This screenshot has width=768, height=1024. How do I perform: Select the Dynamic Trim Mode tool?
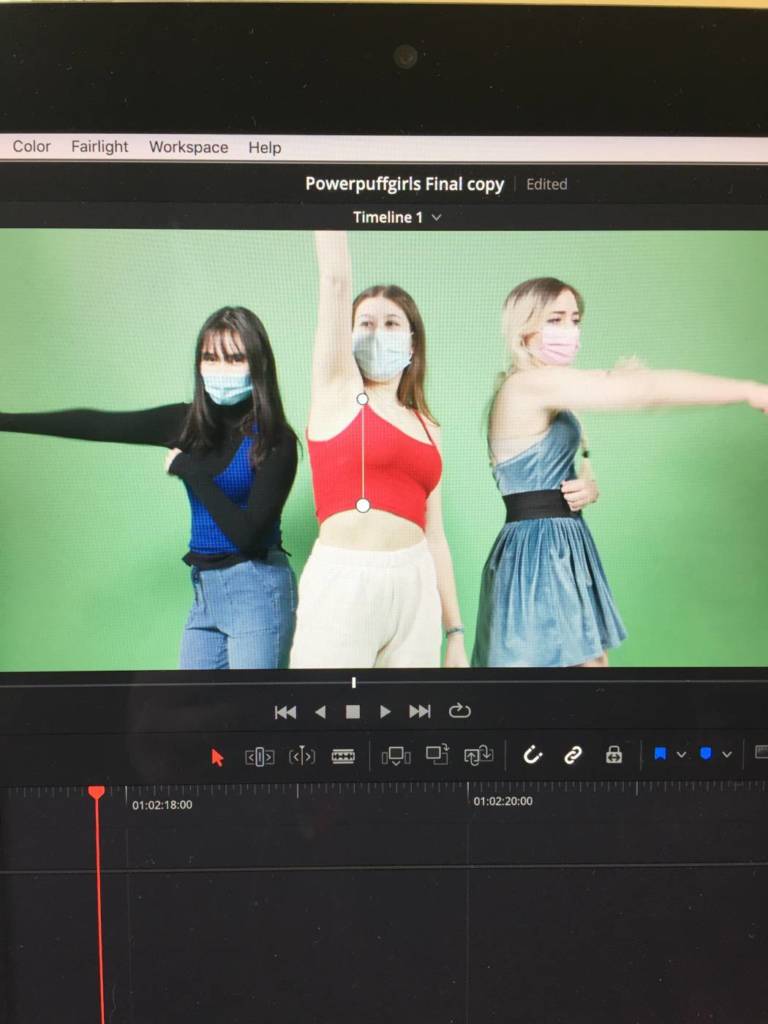[302, 757]
